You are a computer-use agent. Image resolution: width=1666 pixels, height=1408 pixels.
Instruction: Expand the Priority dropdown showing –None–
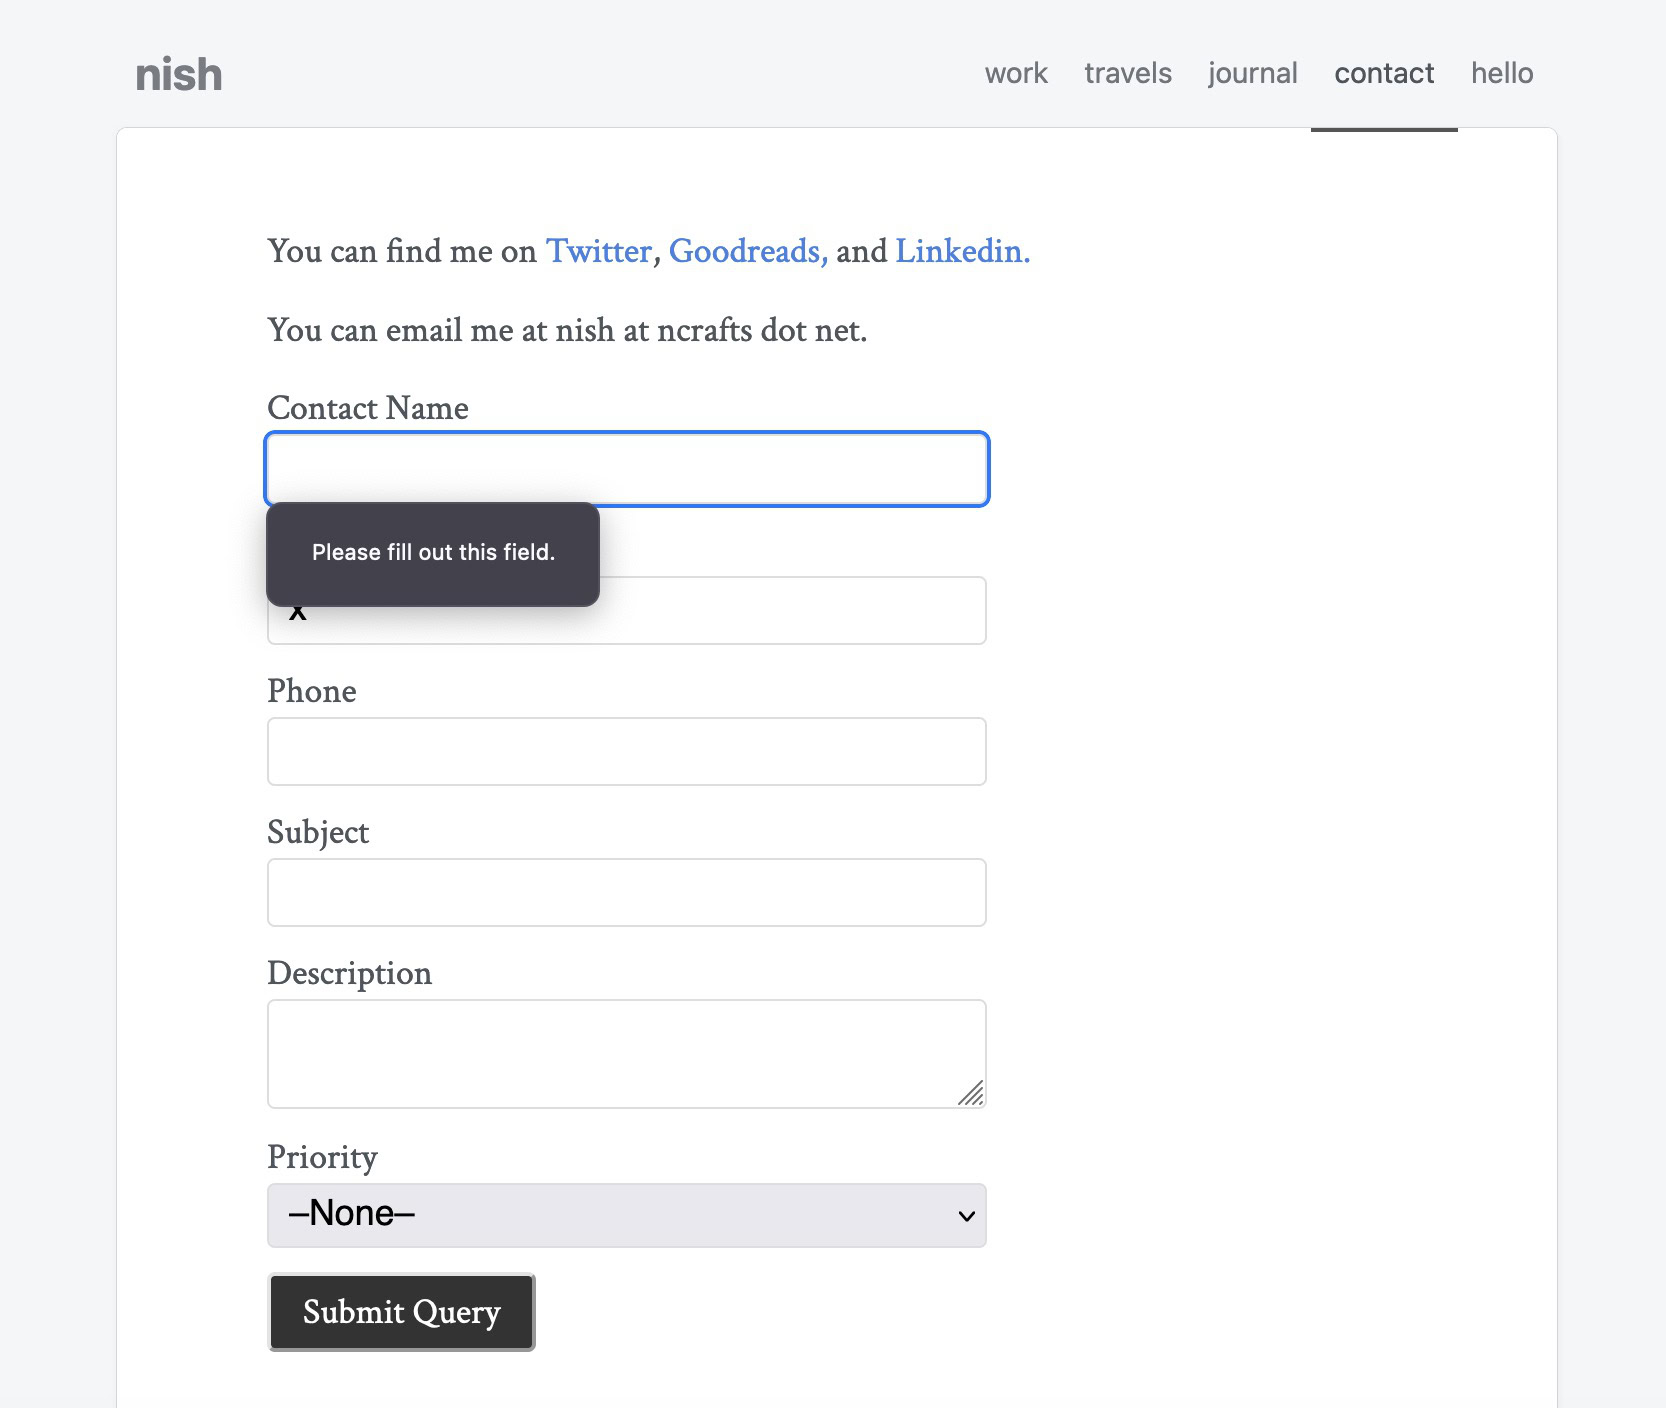pyautogui.click(x=627, y=1215)
